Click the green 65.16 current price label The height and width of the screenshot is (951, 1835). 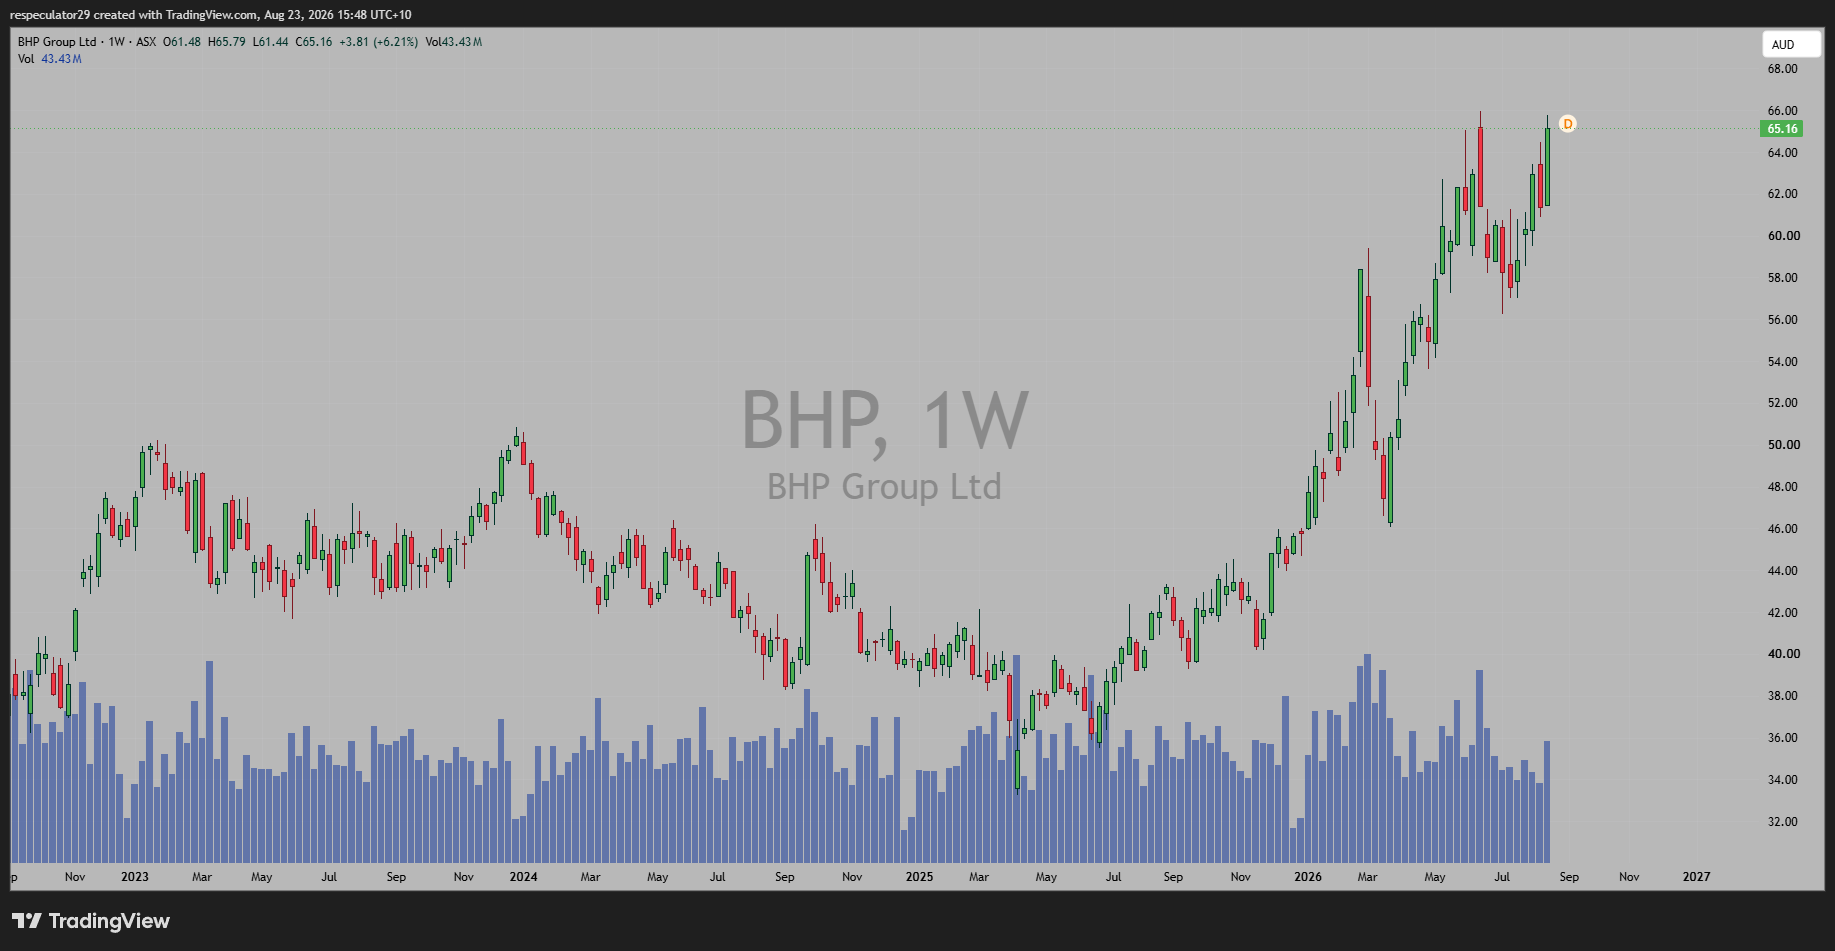(1782, 129)
